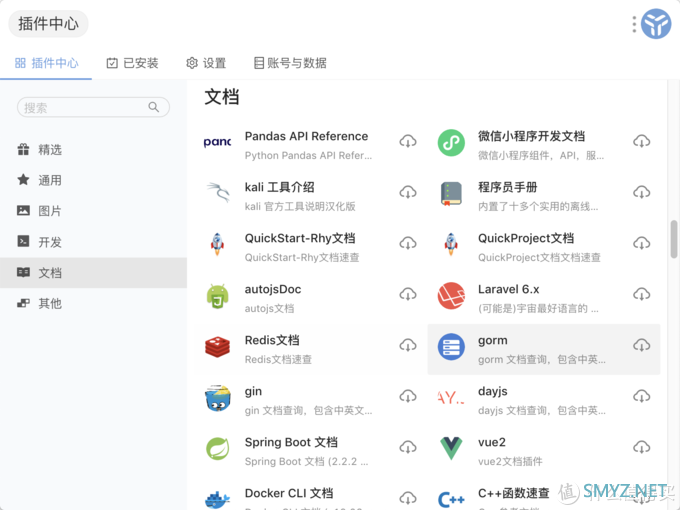Click the Docker whale icon
The height and width of the screenshot is (510, 680).
click(217, 500)
